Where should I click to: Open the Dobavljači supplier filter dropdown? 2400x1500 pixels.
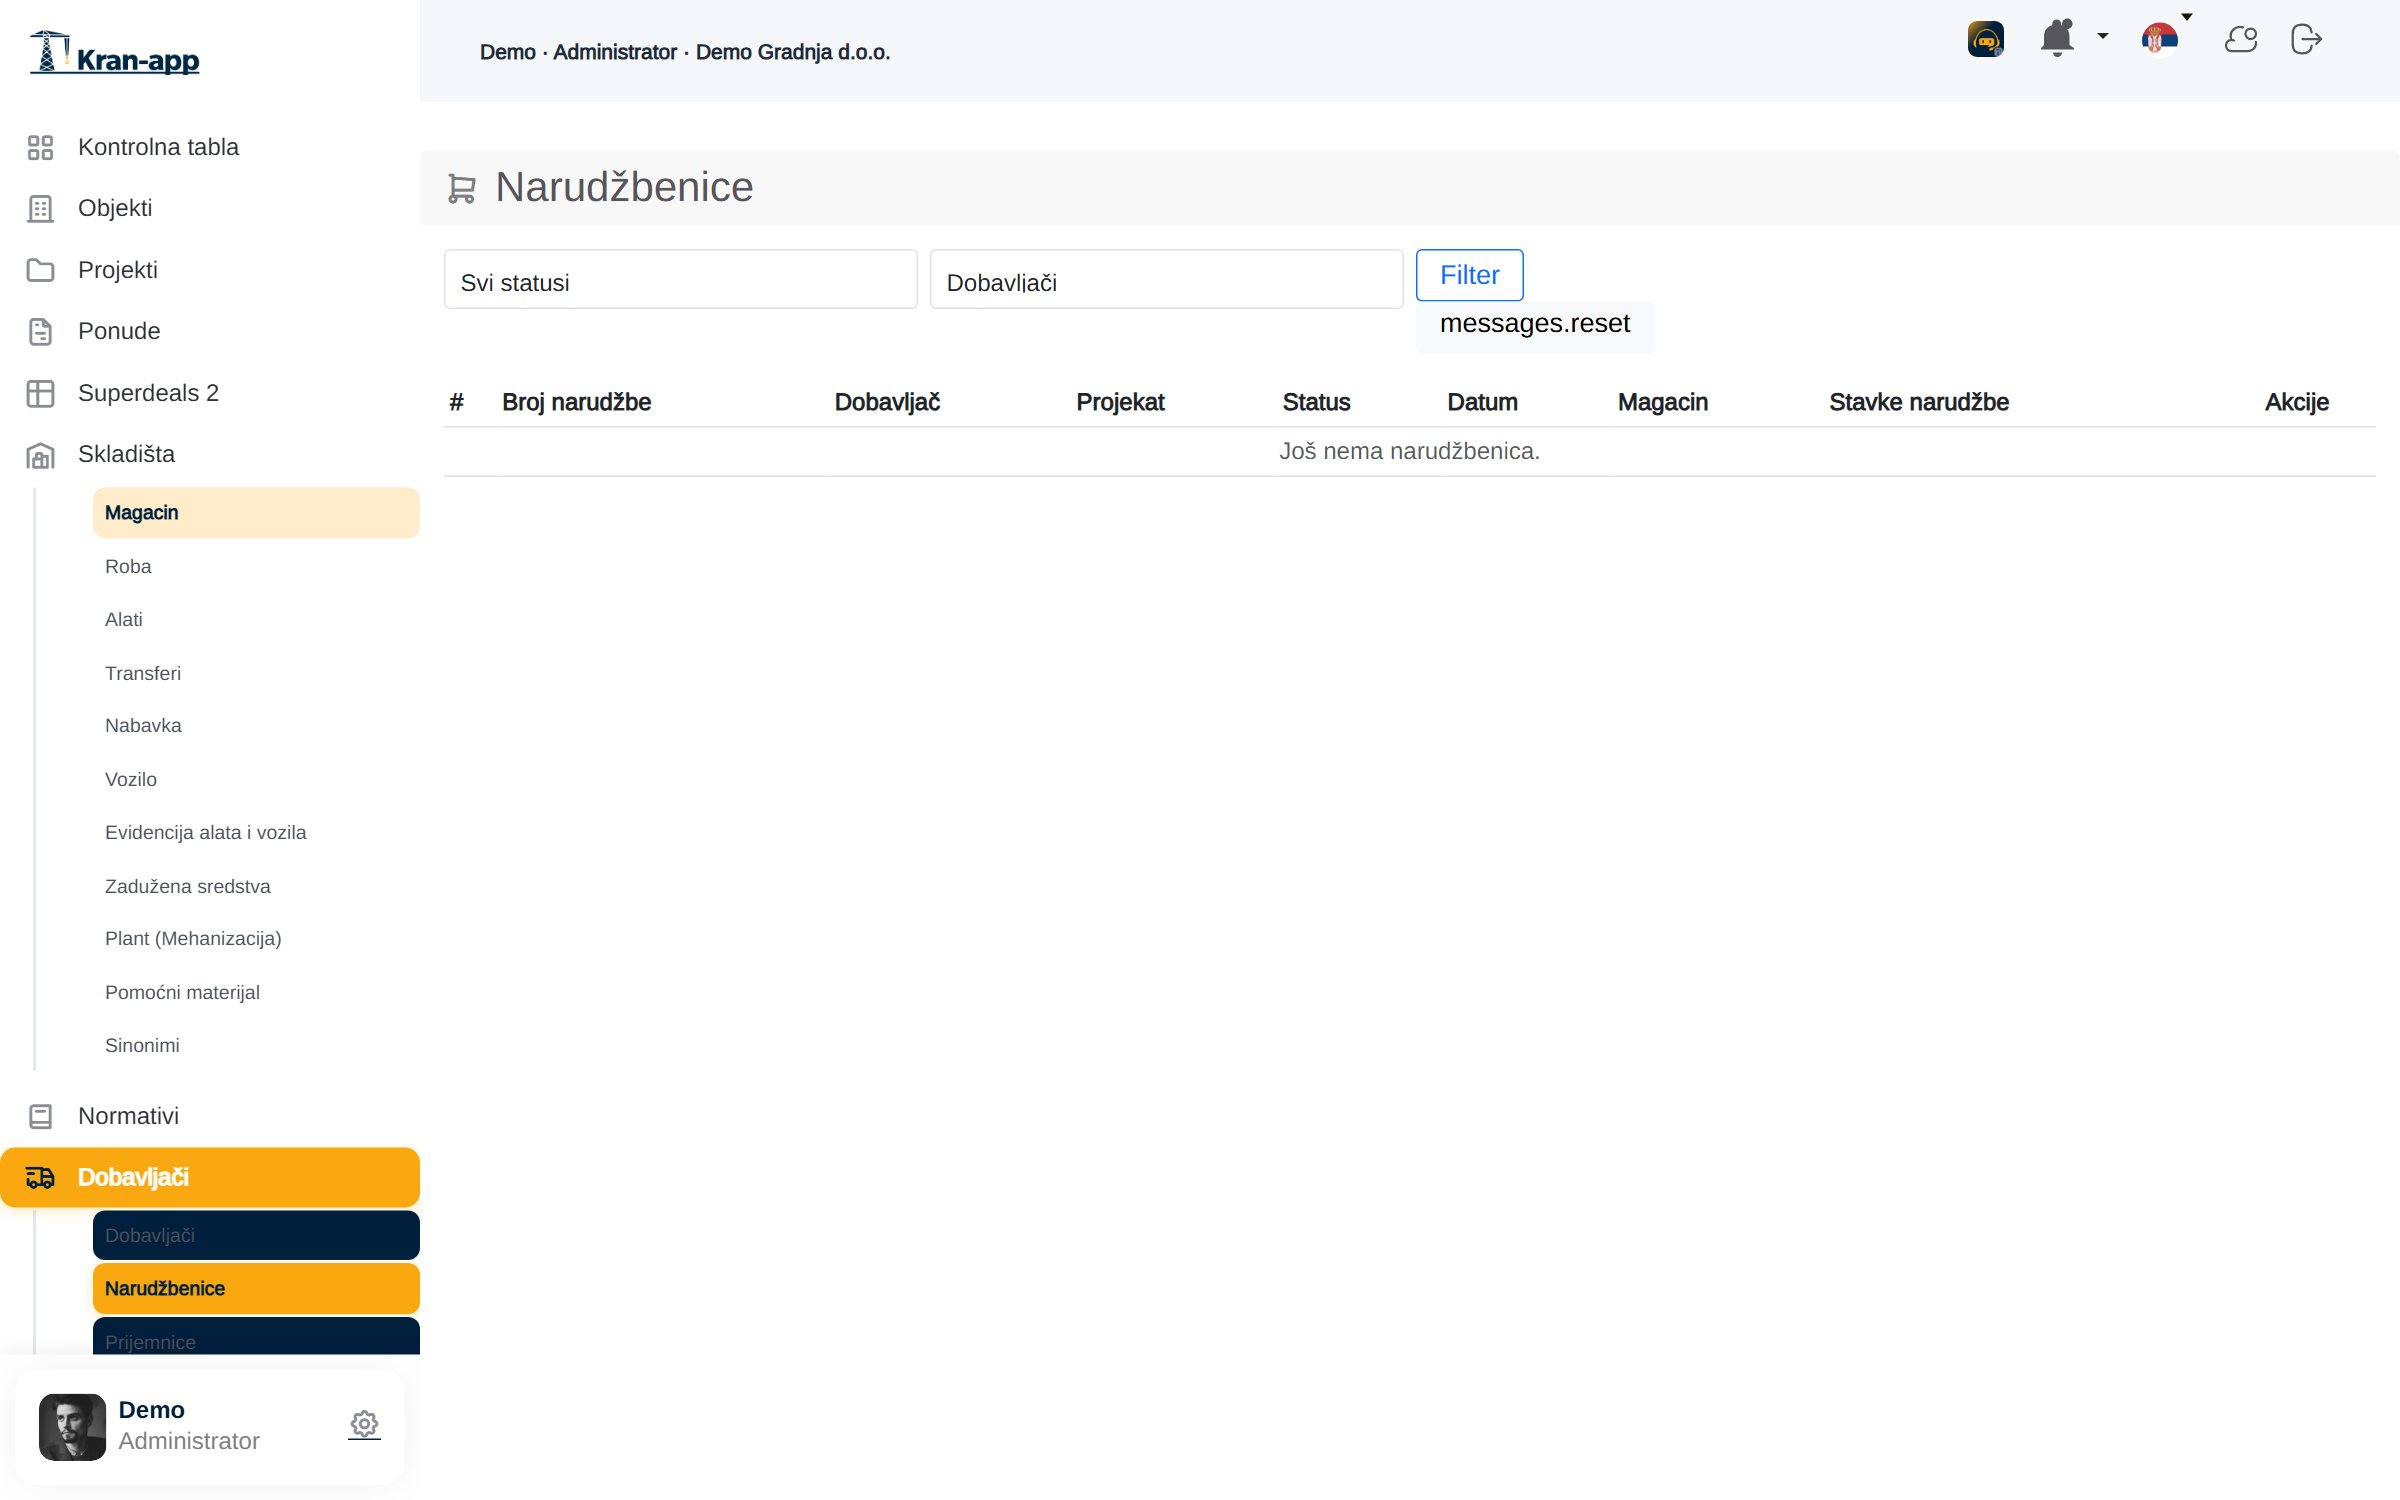pyautogui.click(x=1166, y=280)
